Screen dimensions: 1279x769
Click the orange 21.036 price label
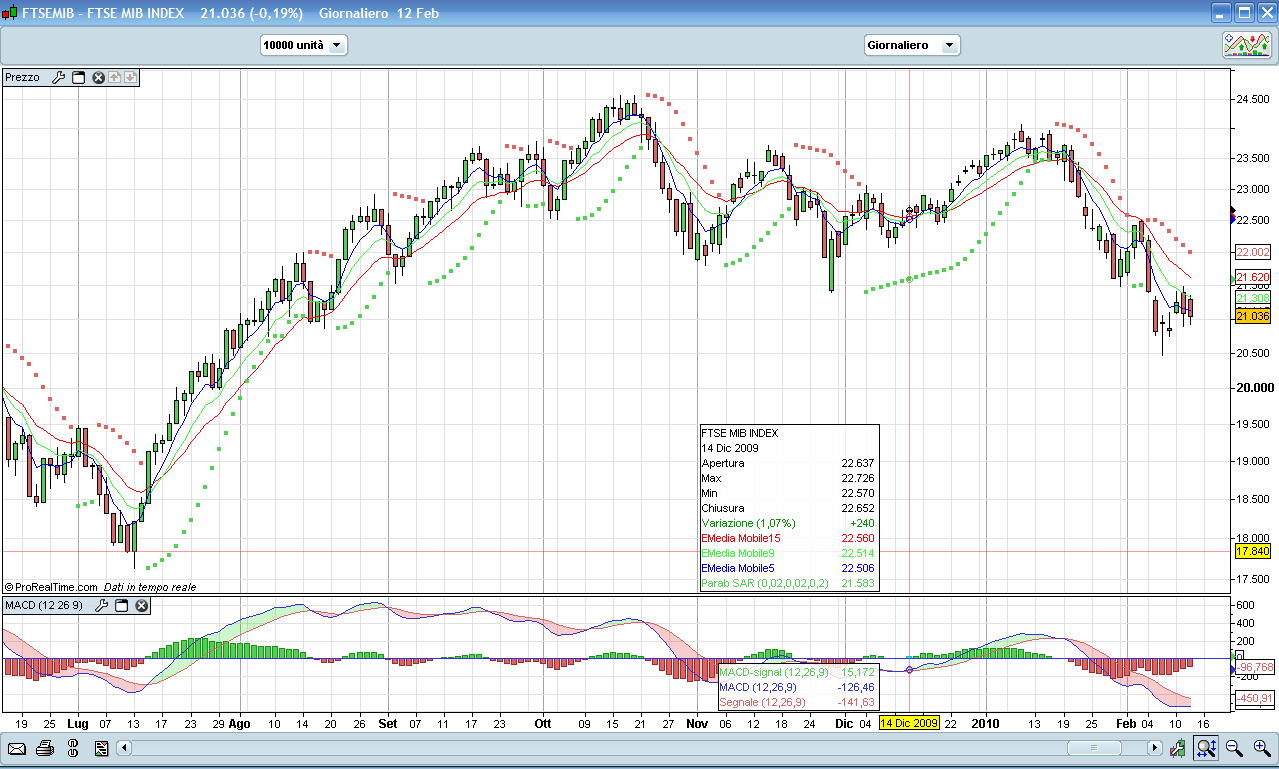(x=1253, y=316)
